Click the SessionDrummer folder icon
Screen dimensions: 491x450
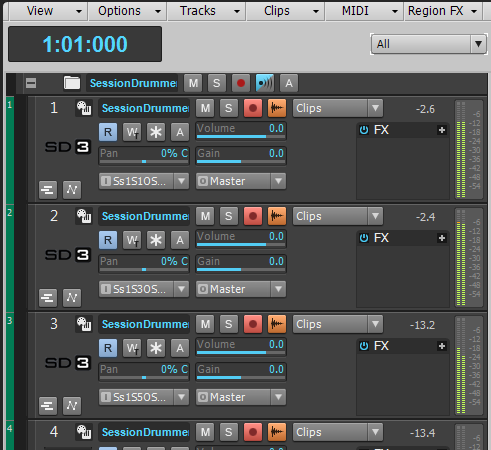click(72, 83)
